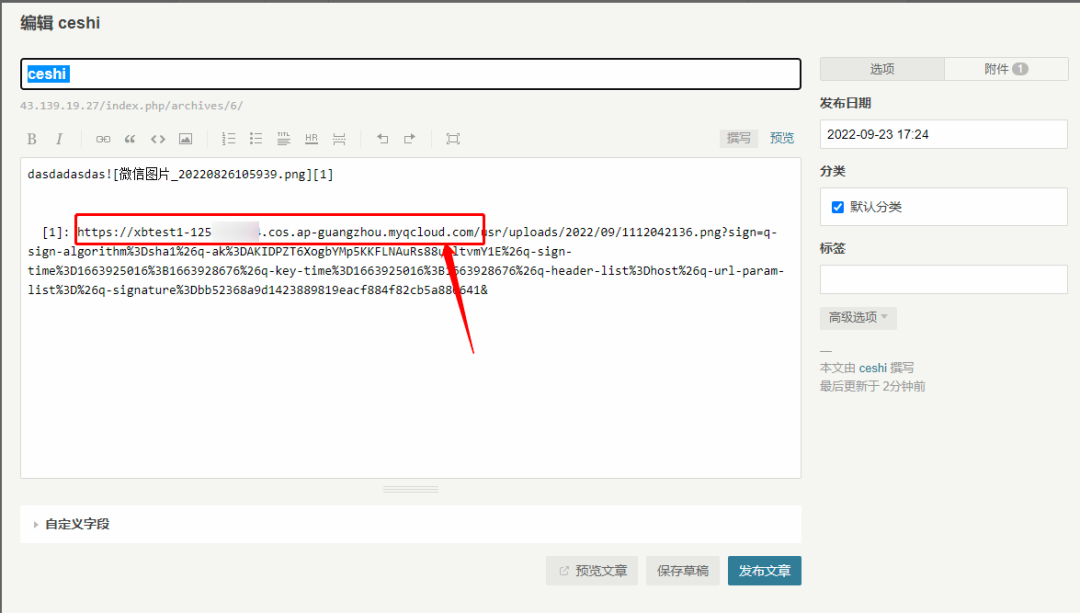This screenshot has width=1080, height=613.
Task: Click the 标签 tags input field
Action: point(944,280)
